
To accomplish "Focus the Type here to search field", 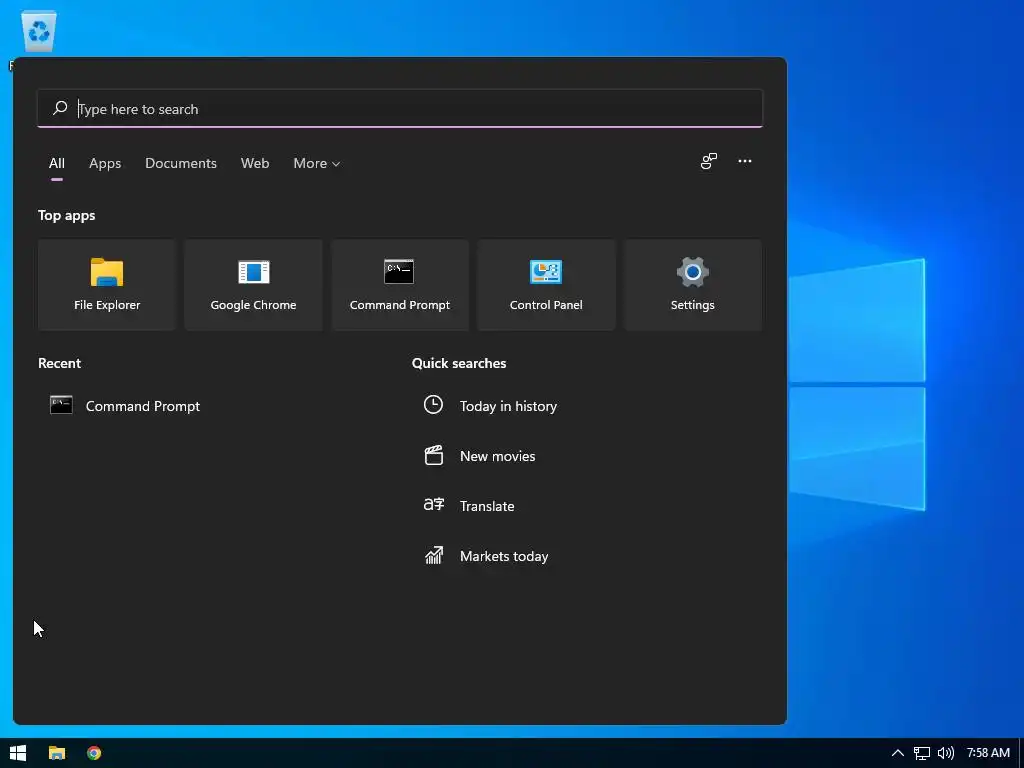I will click(400, 108).
